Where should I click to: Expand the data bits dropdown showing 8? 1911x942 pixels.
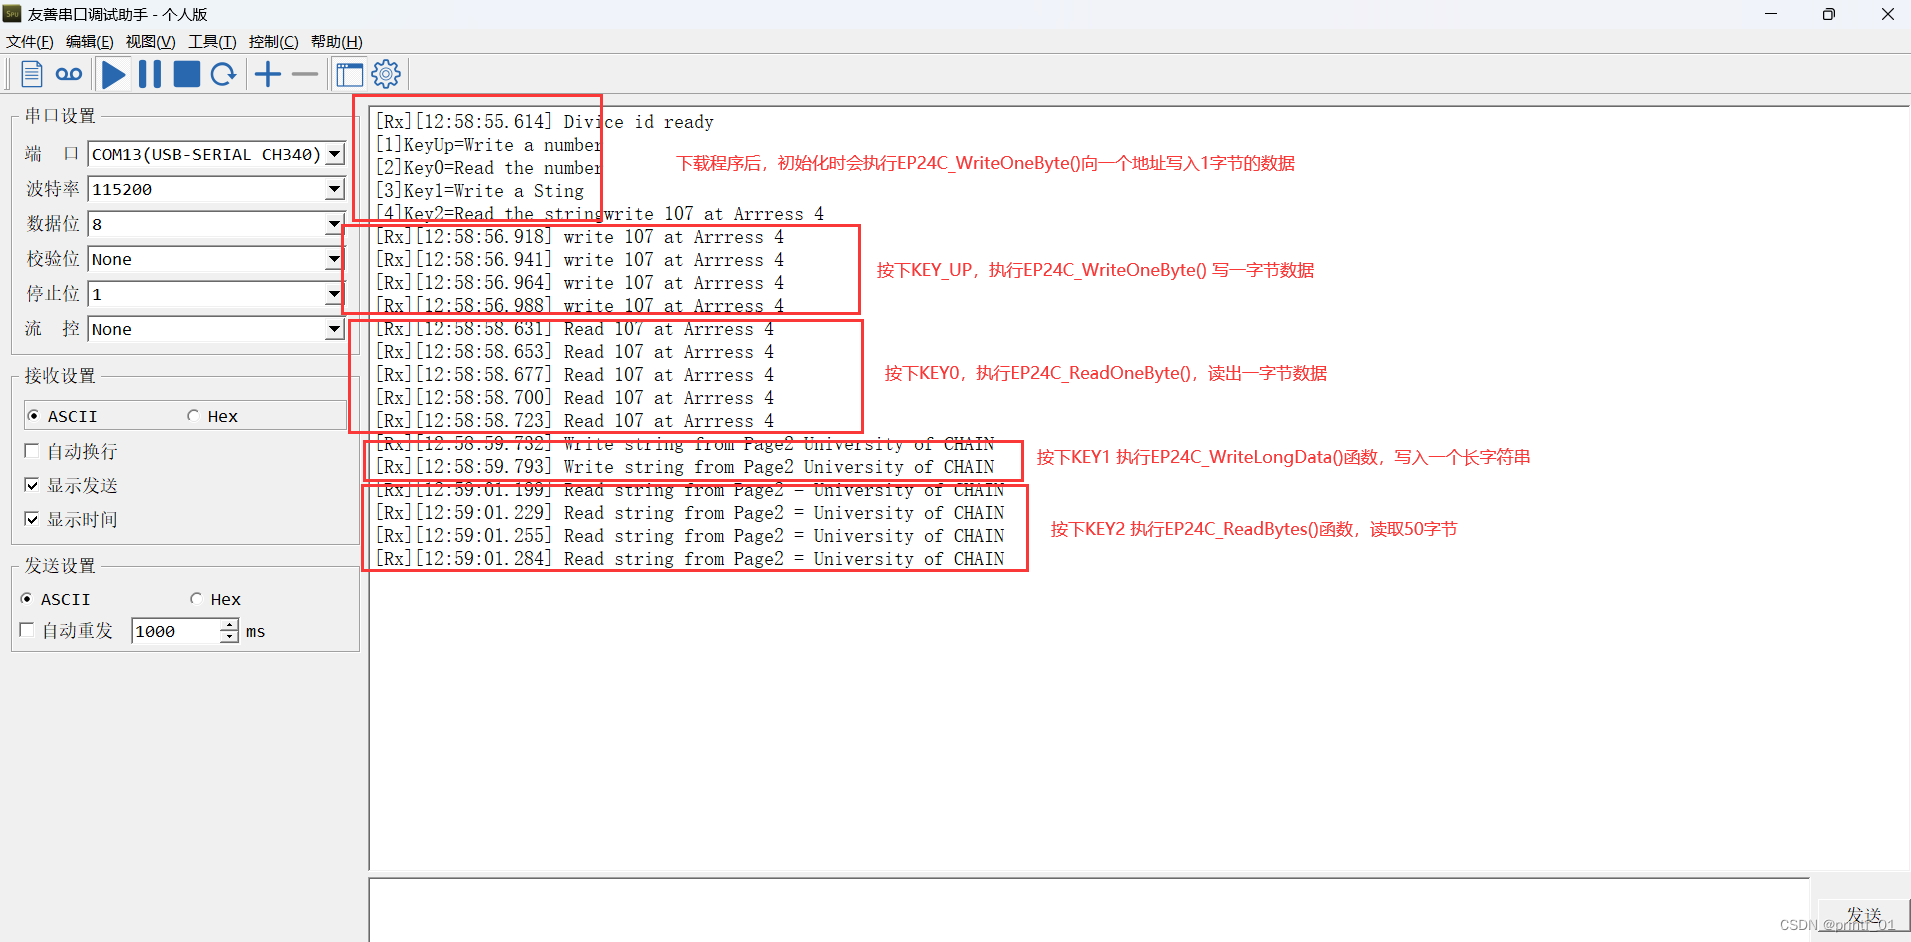335,224
